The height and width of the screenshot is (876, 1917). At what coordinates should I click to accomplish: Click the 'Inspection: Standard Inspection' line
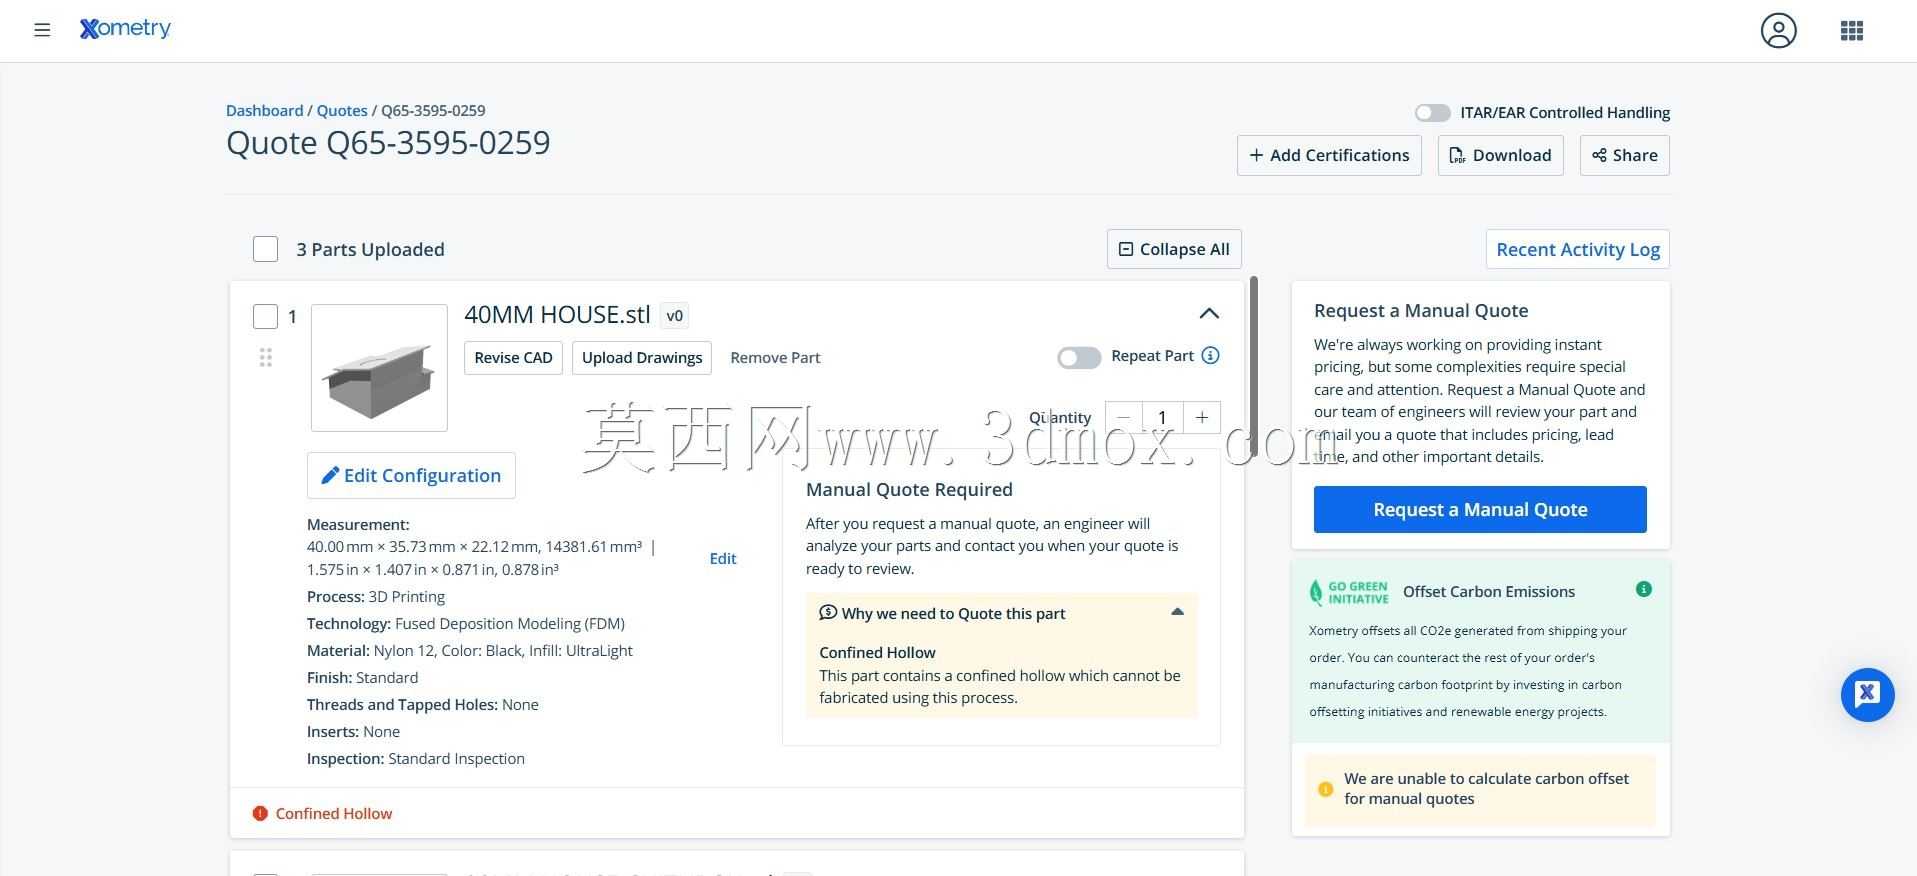coord(416,759)
